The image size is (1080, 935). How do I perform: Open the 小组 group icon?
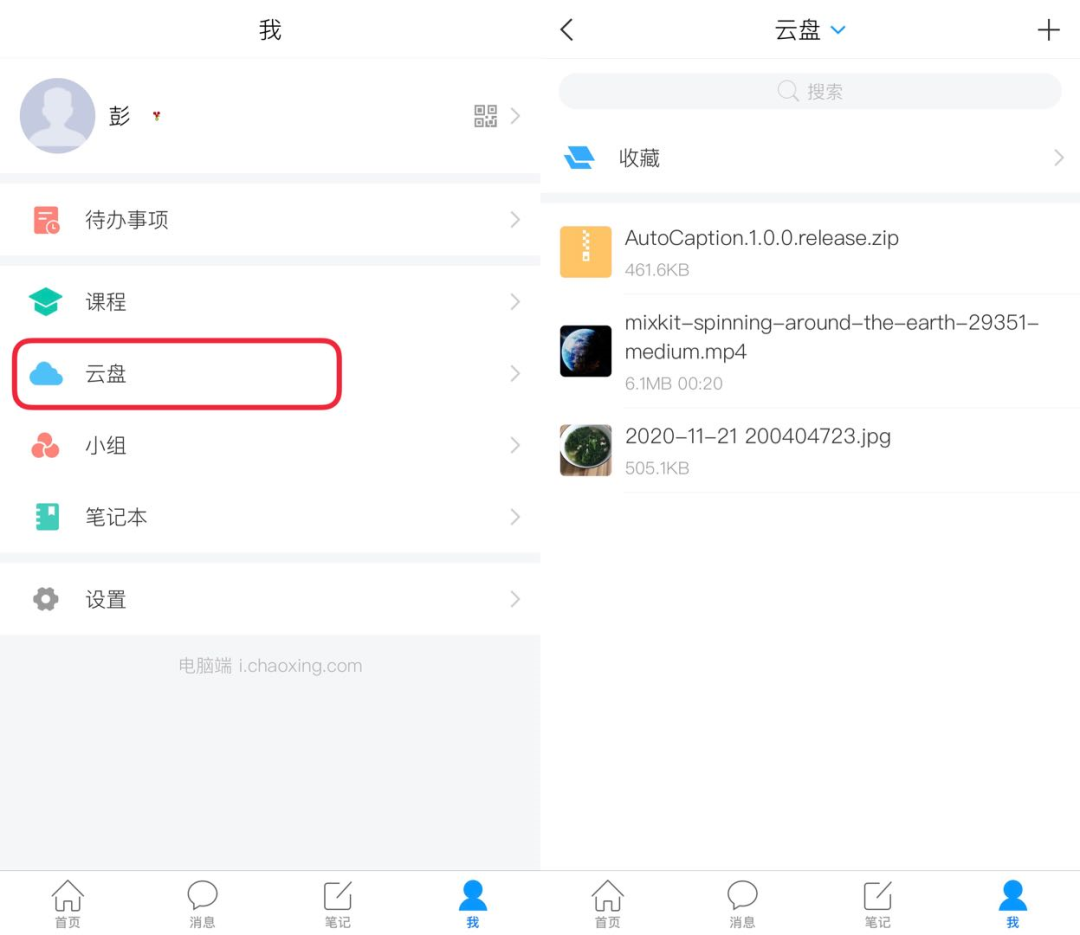coord(45,445)
